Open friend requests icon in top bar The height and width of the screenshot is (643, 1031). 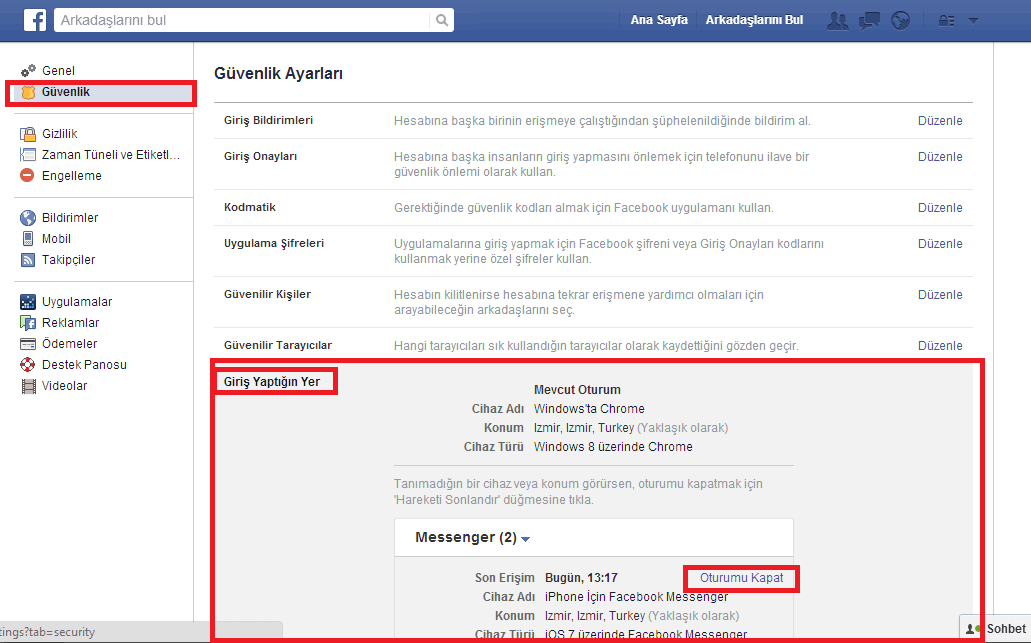click(837, 20)
